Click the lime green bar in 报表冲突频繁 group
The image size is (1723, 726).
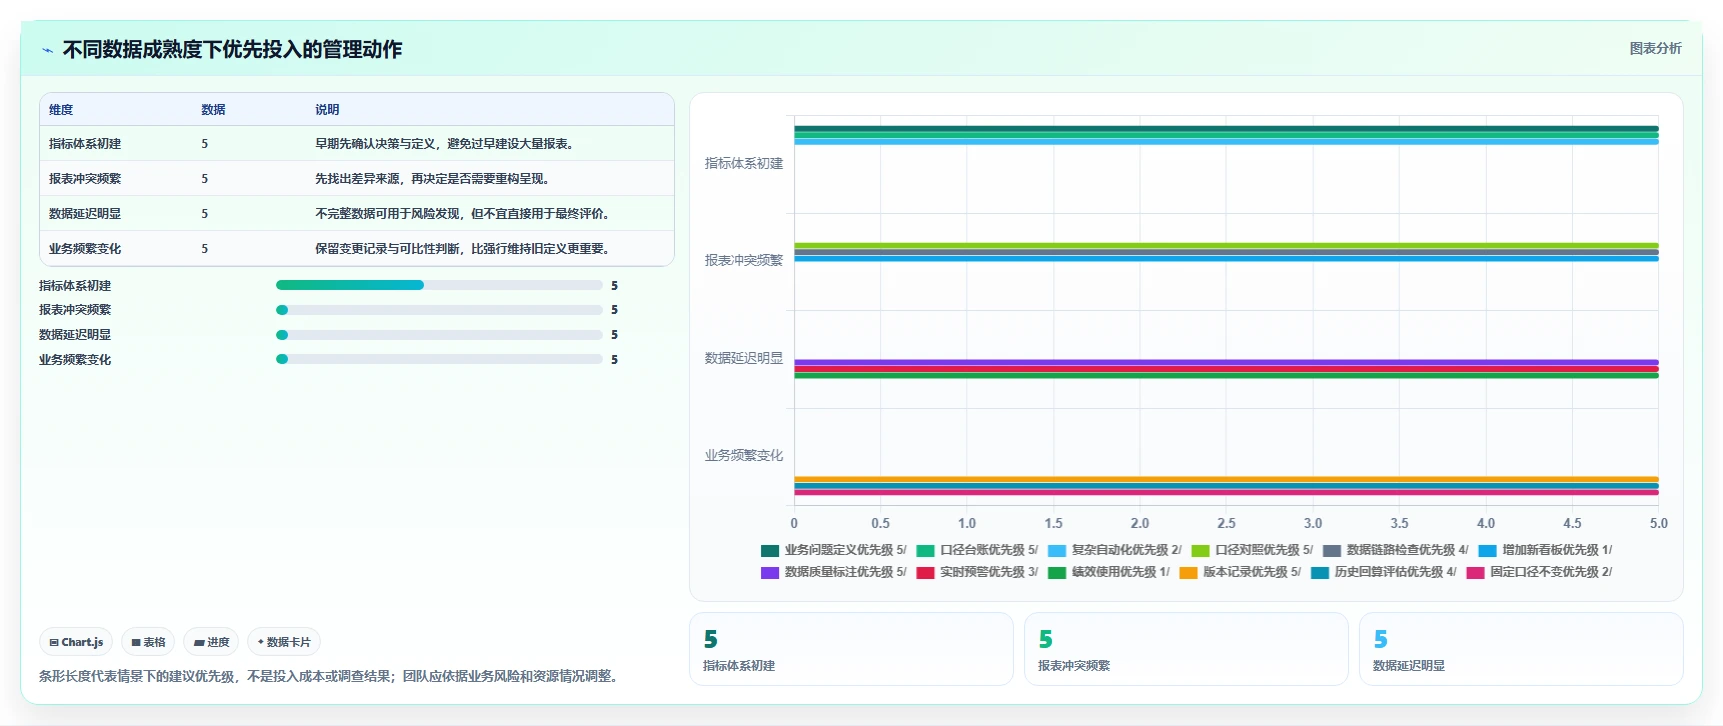point(1226,246)
